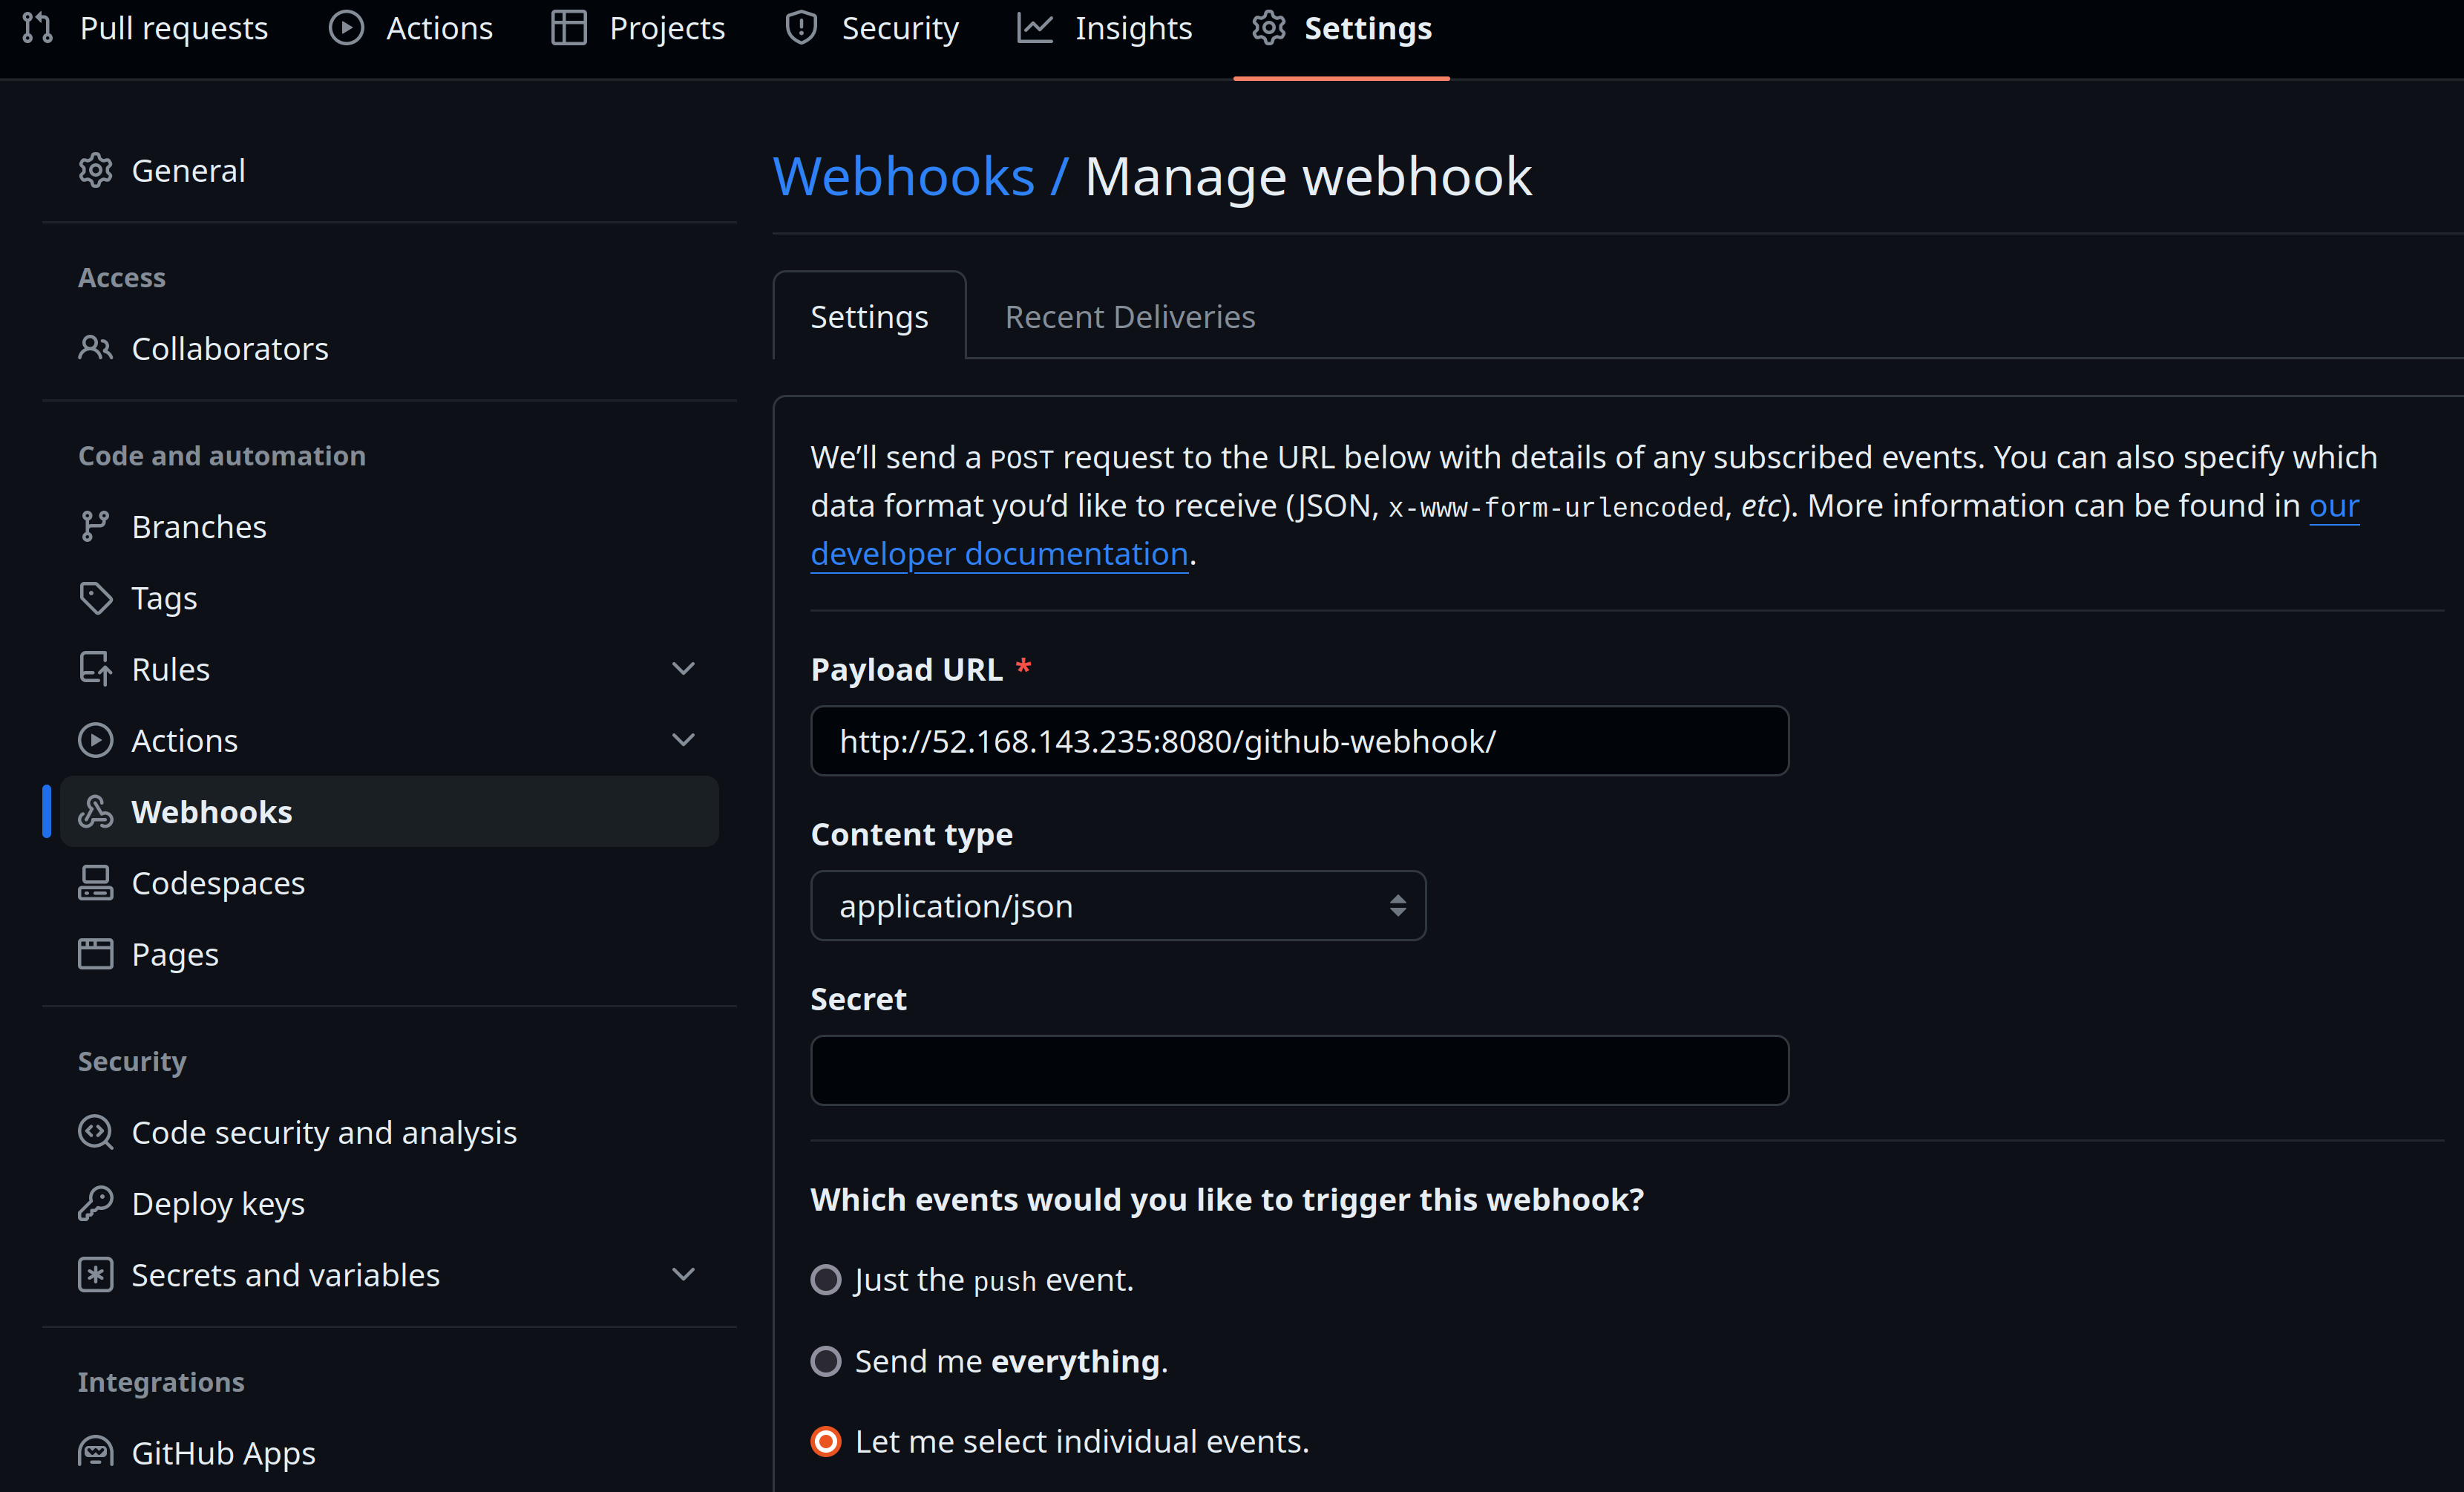
Task: Click the Tags icon in sidebar
Action: 95,598
